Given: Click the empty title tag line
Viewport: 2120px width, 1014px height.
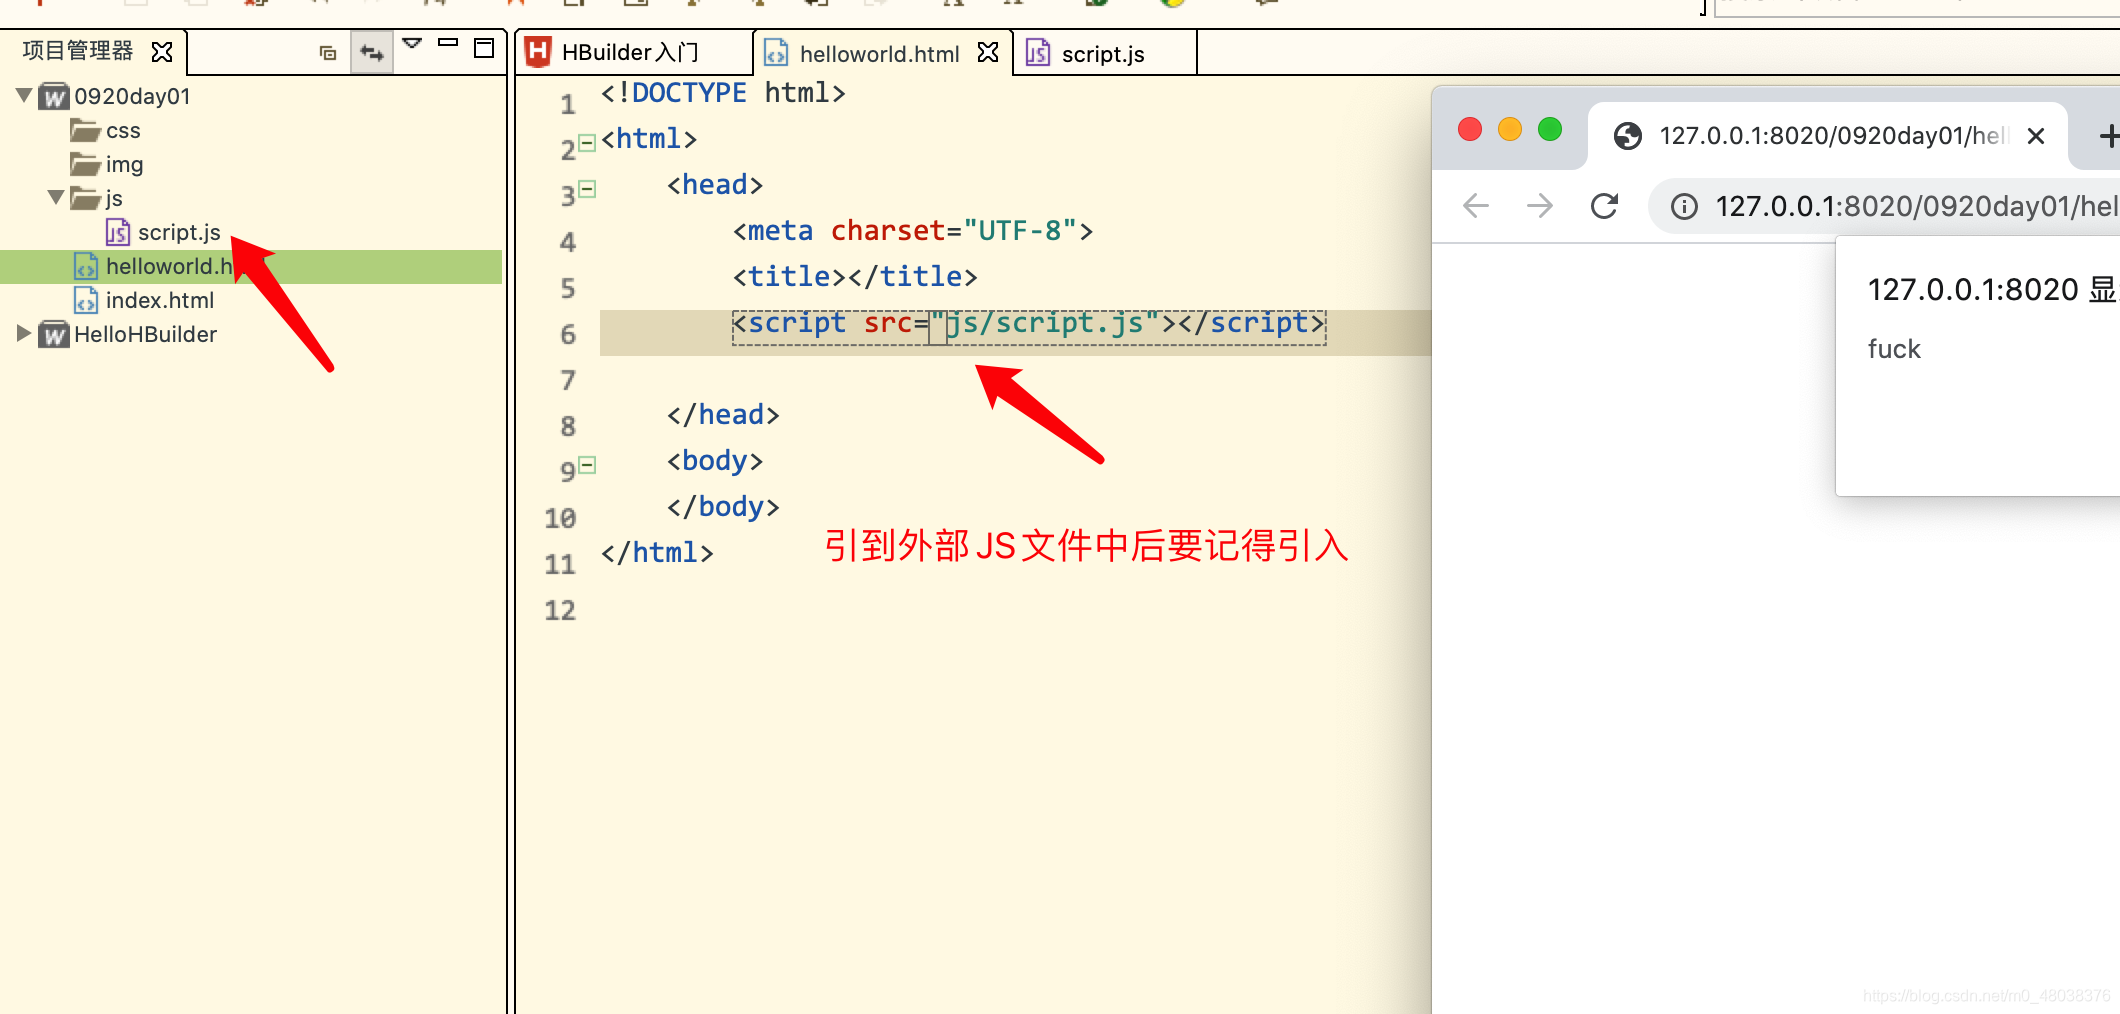Looking at the screenshot, I should (855, 277).
